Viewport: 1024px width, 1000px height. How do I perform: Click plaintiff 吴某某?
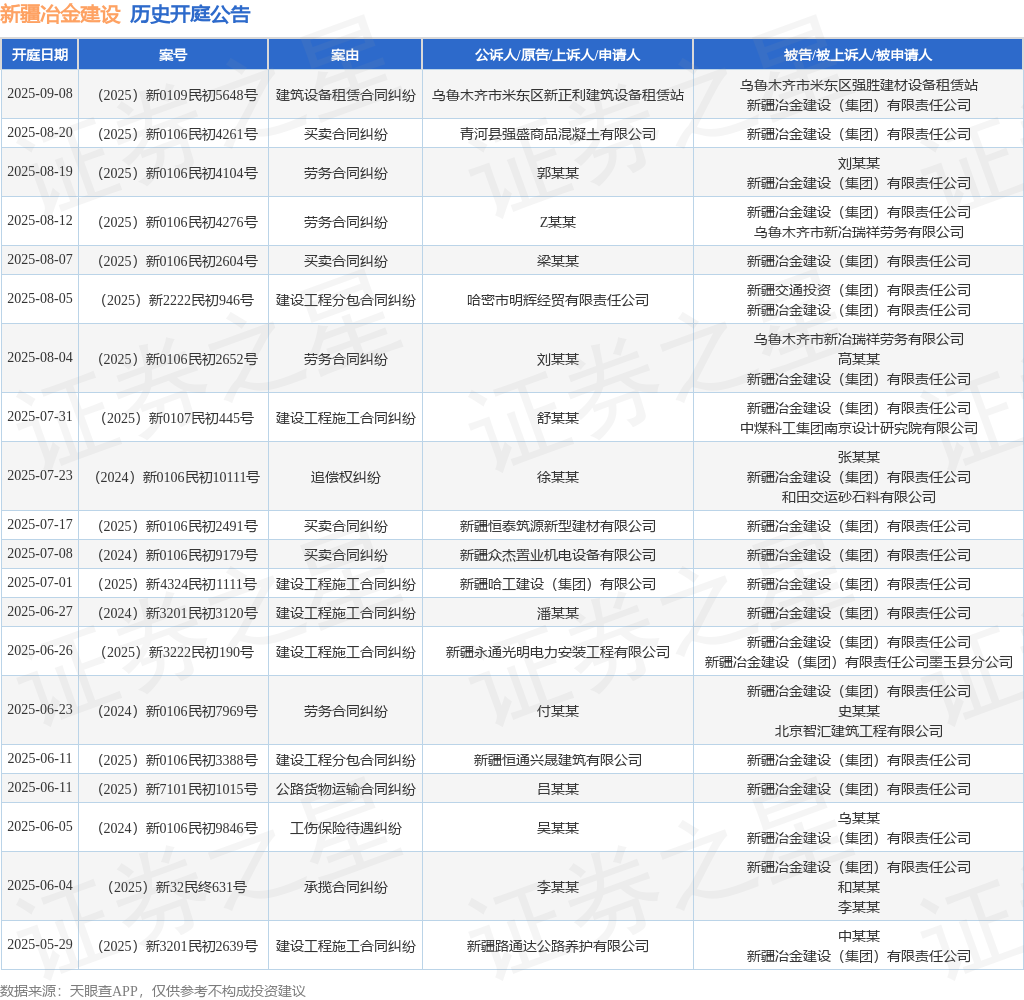[558, 828]
